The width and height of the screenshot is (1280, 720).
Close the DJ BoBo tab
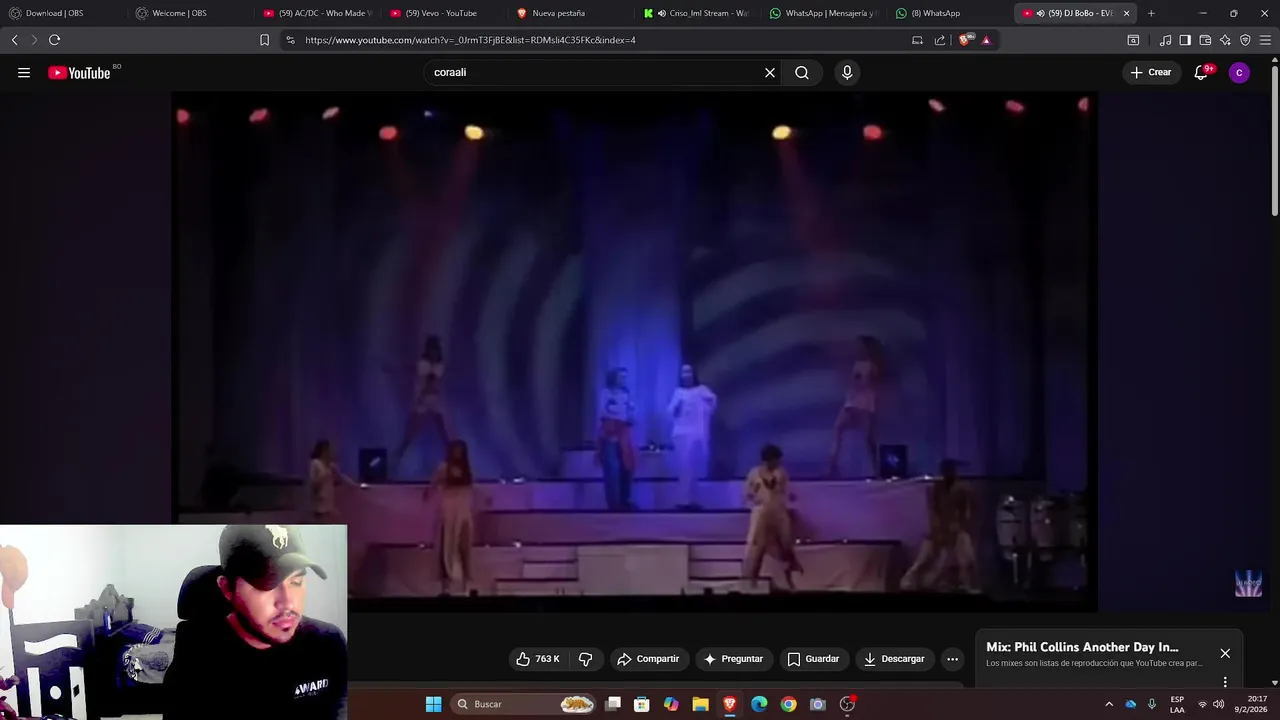click(1127, 13)
